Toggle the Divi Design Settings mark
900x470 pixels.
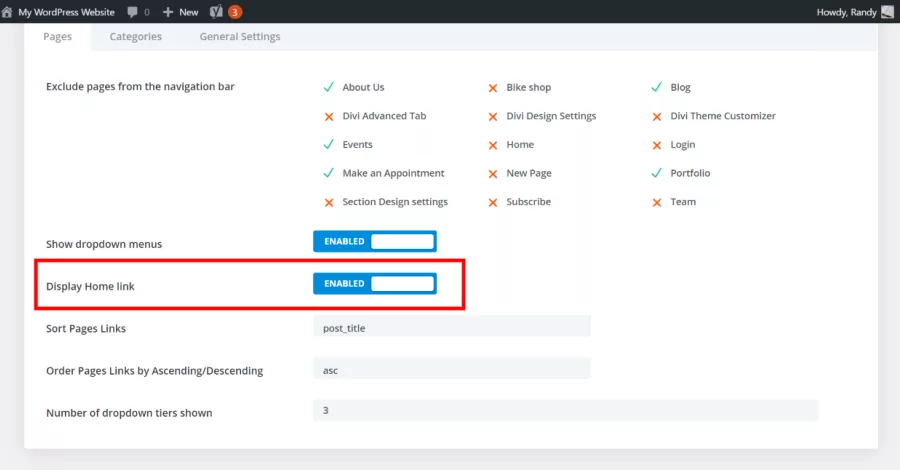492,116
